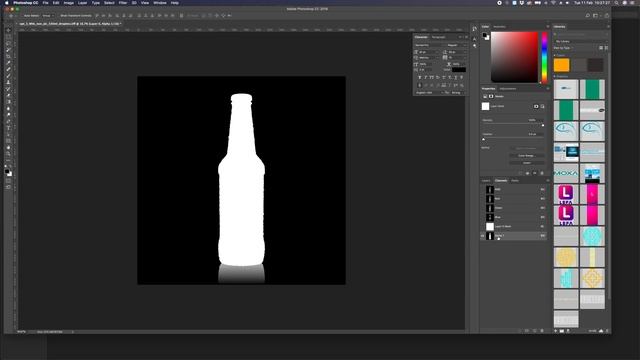Open the anti-aliasing dropdown in the Character panel
This screenshot has height=360, width=640.
pos(458,93)
